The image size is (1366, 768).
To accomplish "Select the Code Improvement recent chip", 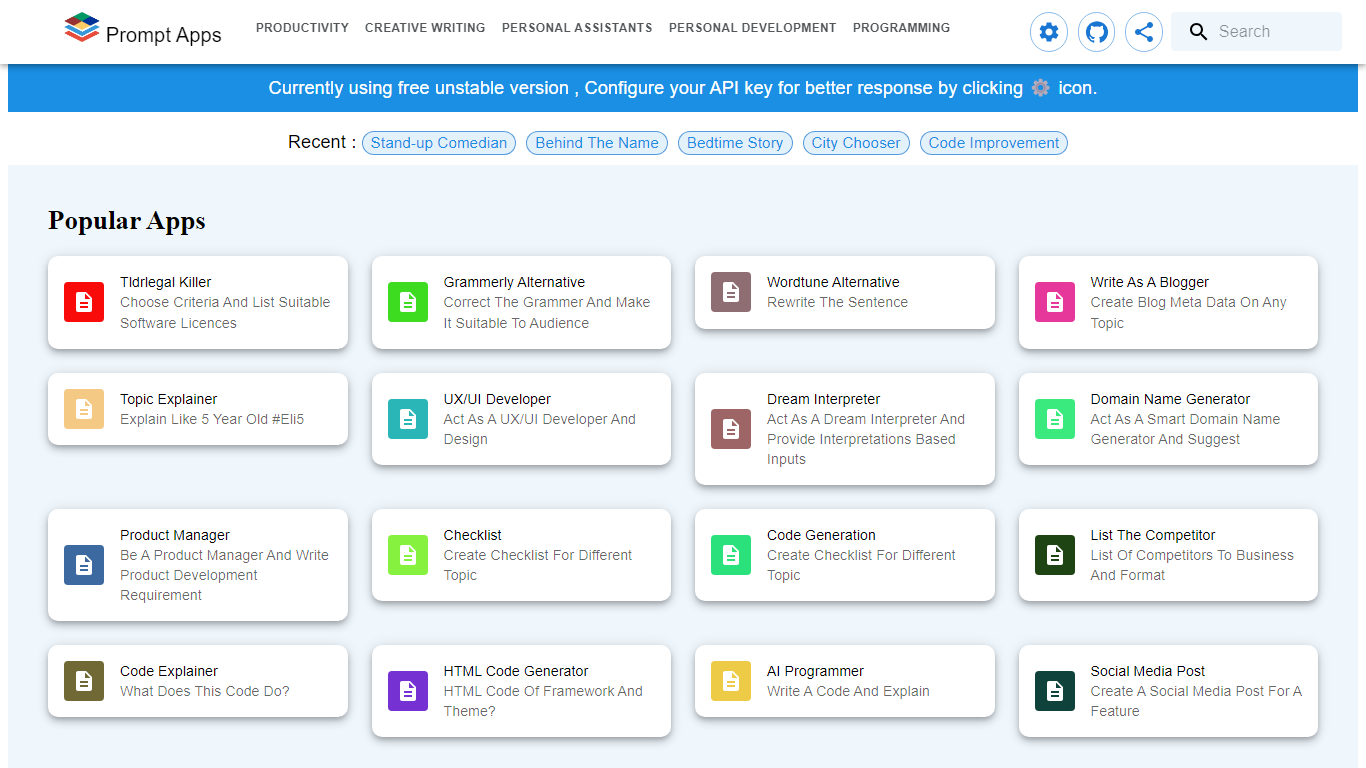I will pos(993,143).
